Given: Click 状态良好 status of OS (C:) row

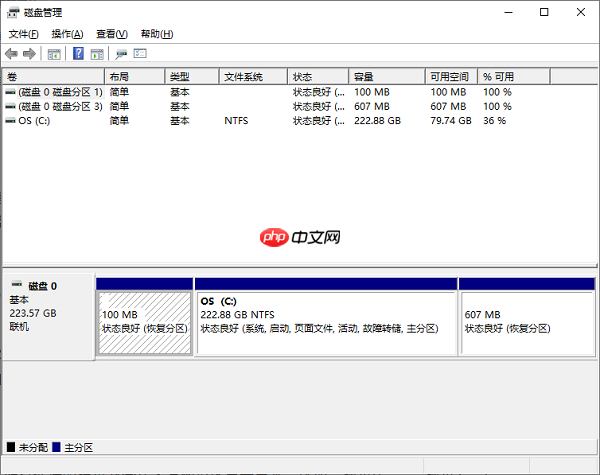Looking at the screenshot, I should [318, 121].
